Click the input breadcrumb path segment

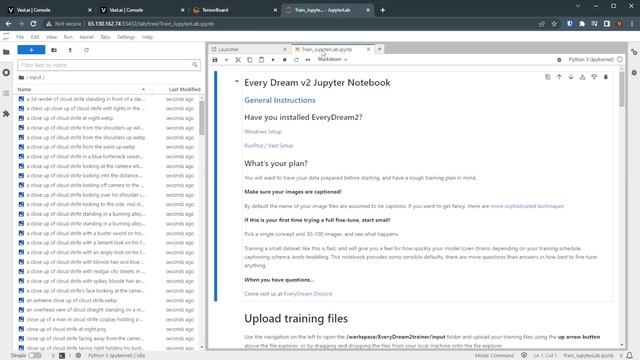35,77
